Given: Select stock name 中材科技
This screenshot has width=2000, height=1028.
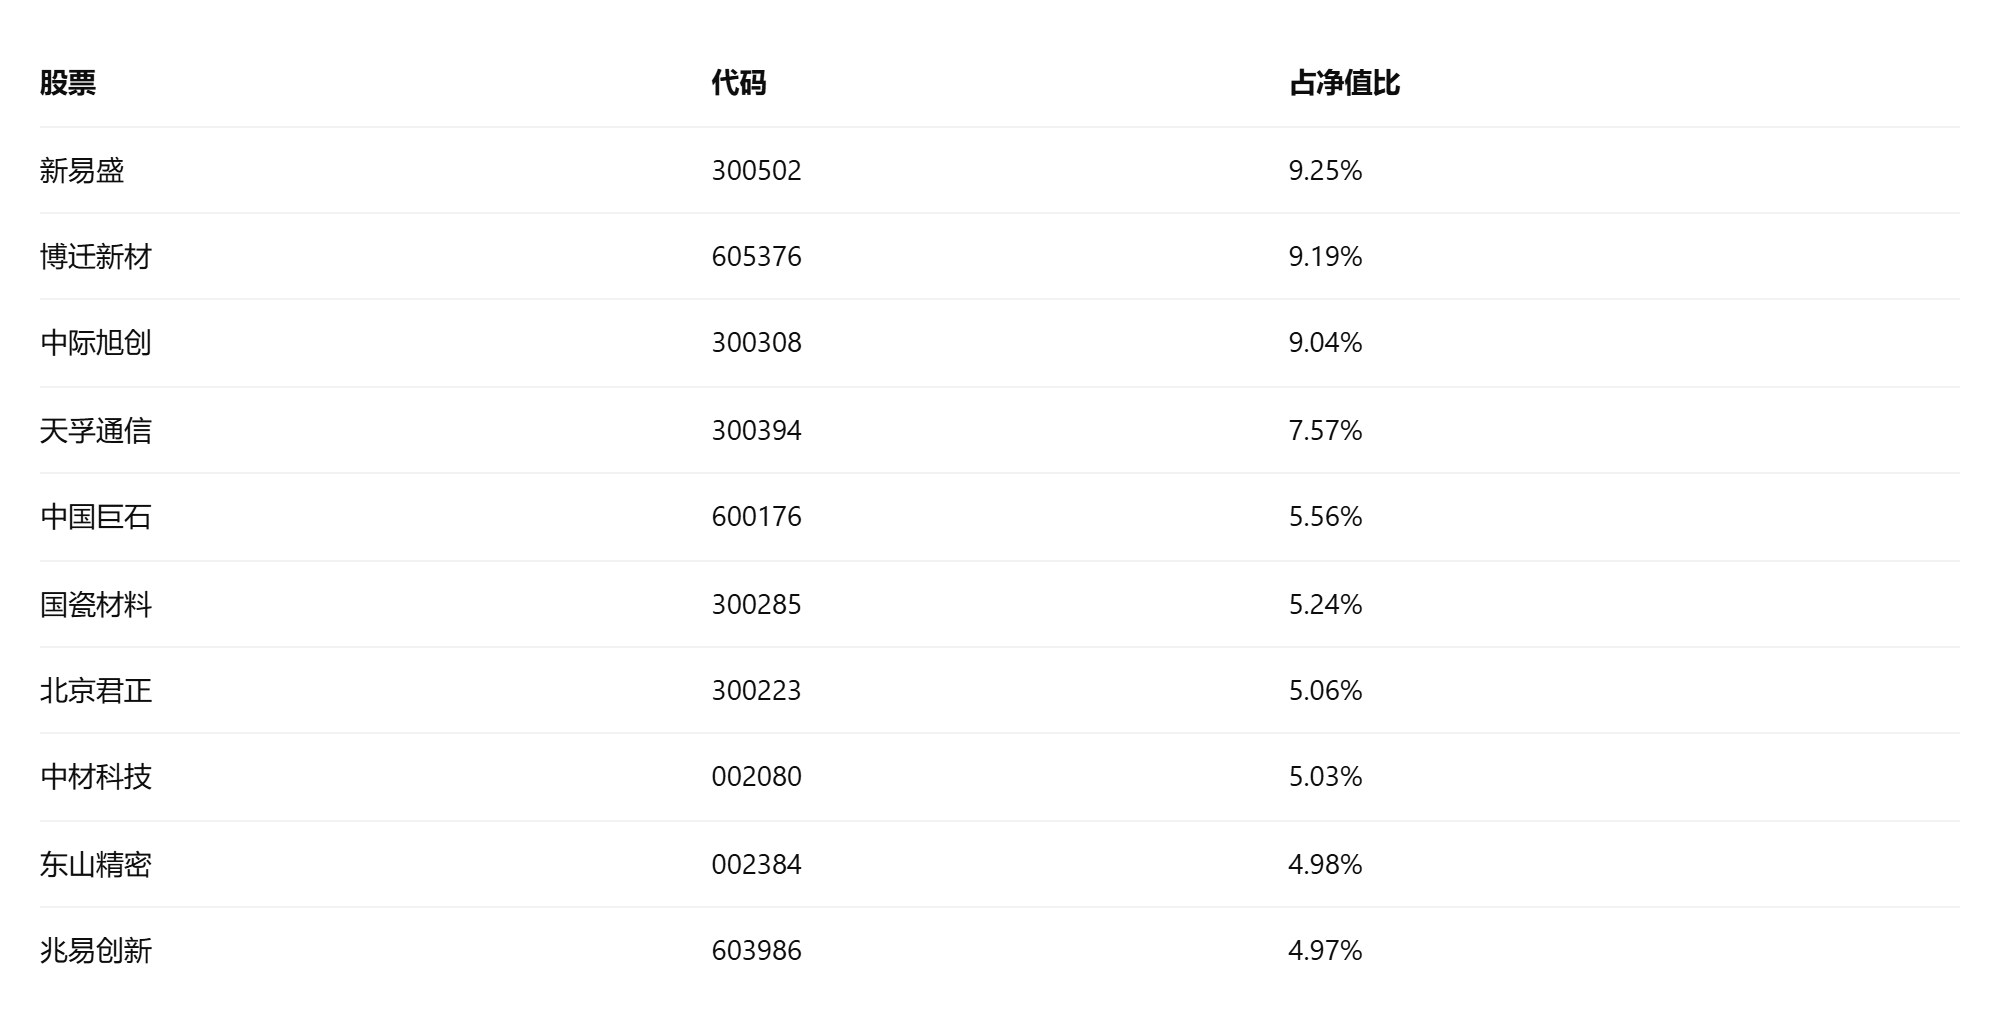Looking at the screenshot, I should click(x=96, y=777).
